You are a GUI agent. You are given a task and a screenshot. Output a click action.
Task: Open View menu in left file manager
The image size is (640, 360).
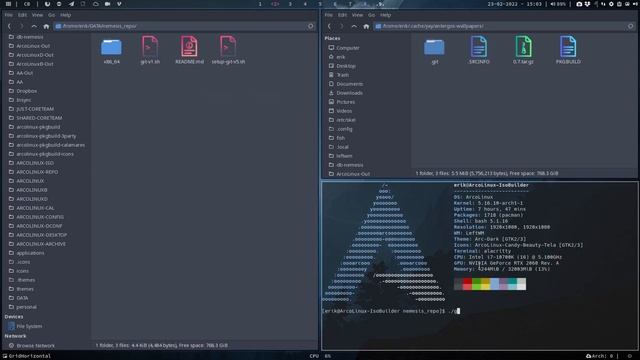pyautogui.click(x=37, y=15)
